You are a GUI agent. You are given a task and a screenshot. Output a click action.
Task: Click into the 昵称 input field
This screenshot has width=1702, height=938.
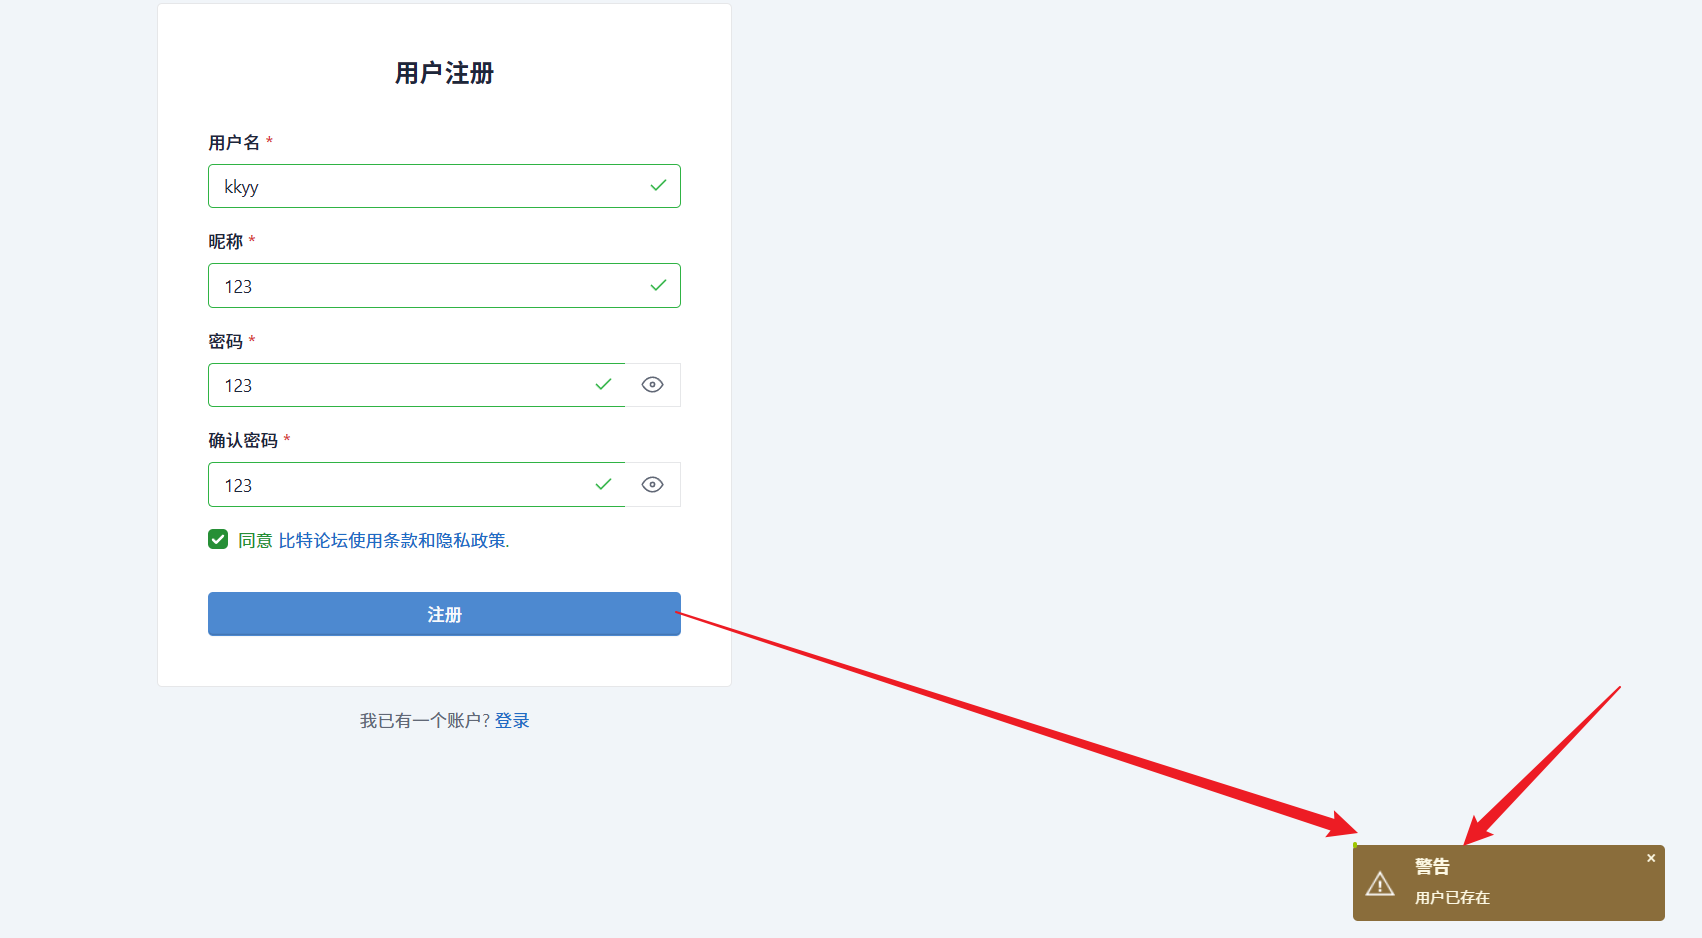coord(444,286)
